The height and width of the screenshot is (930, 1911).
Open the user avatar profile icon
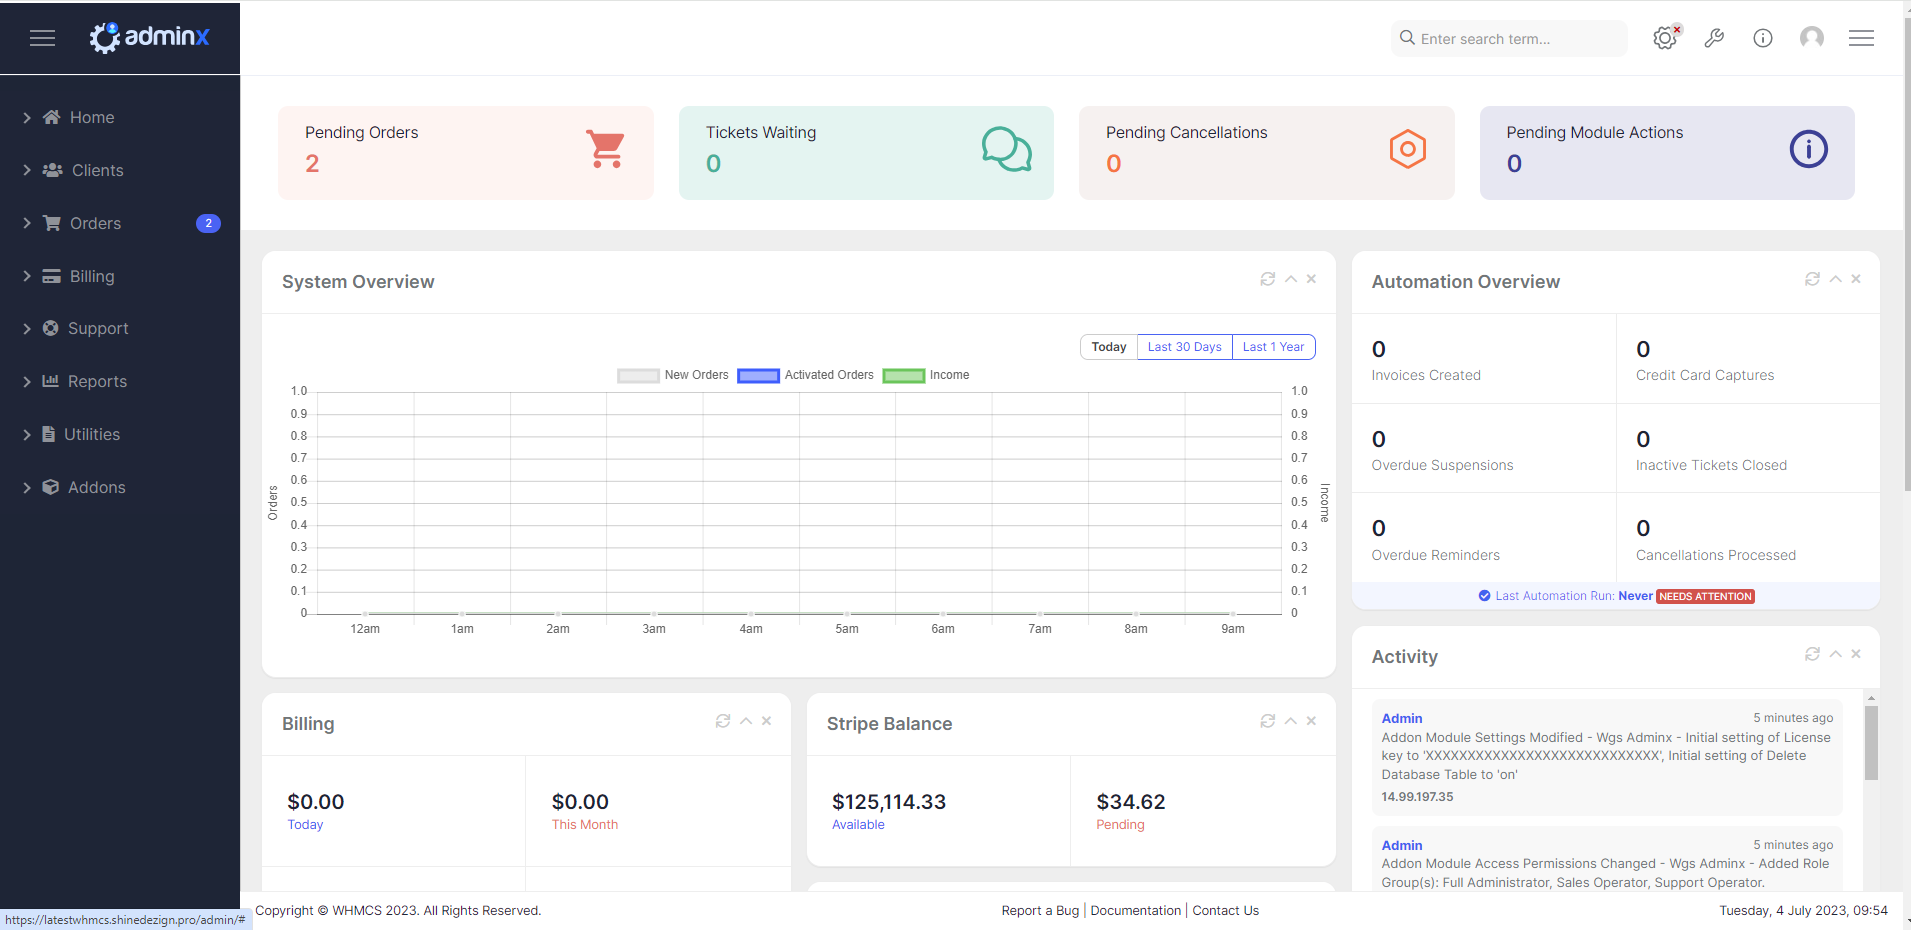coord(1811,38)
